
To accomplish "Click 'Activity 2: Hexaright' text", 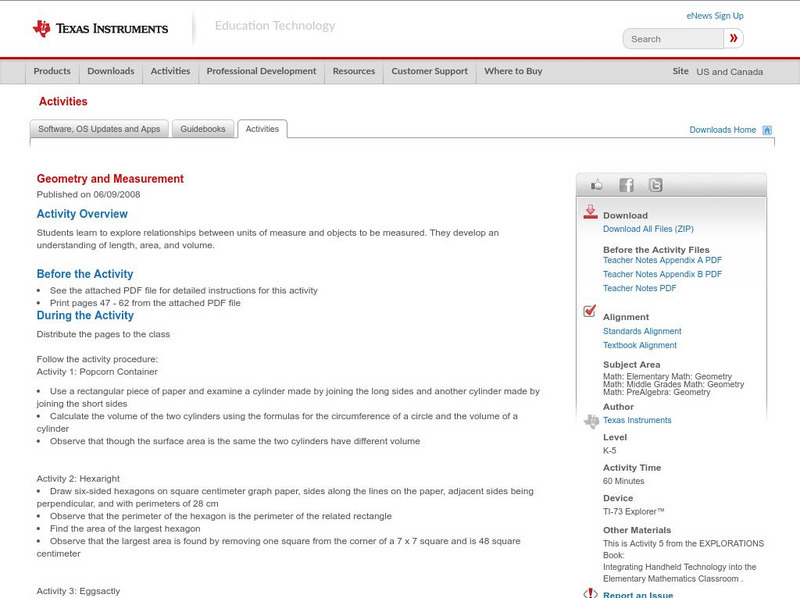I will pyautogui.click(x=78, y=479).
